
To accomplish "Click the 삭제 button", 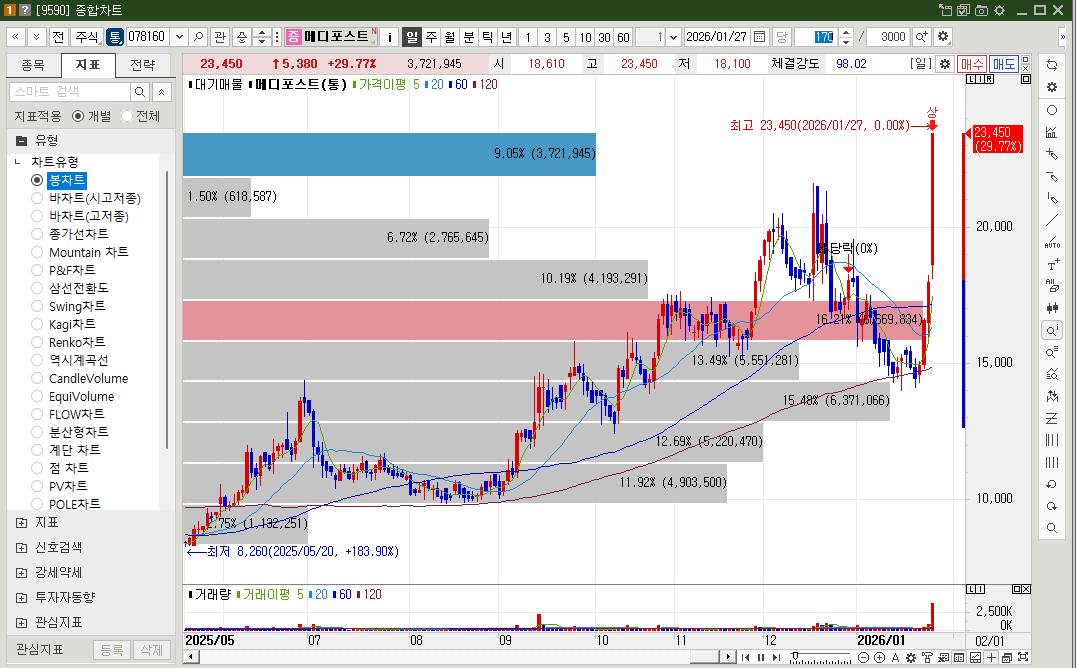I will (152, 649).
